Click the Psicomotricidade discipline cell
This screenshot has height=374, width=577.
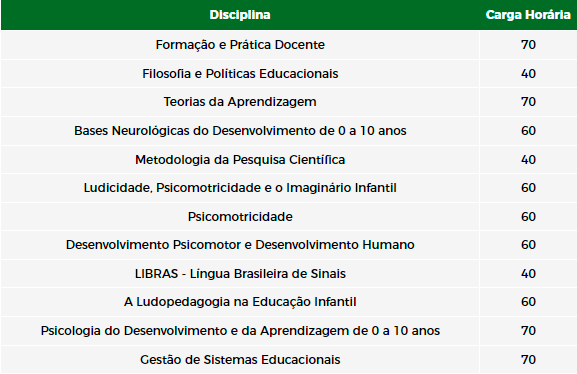[x=240, y=217]
